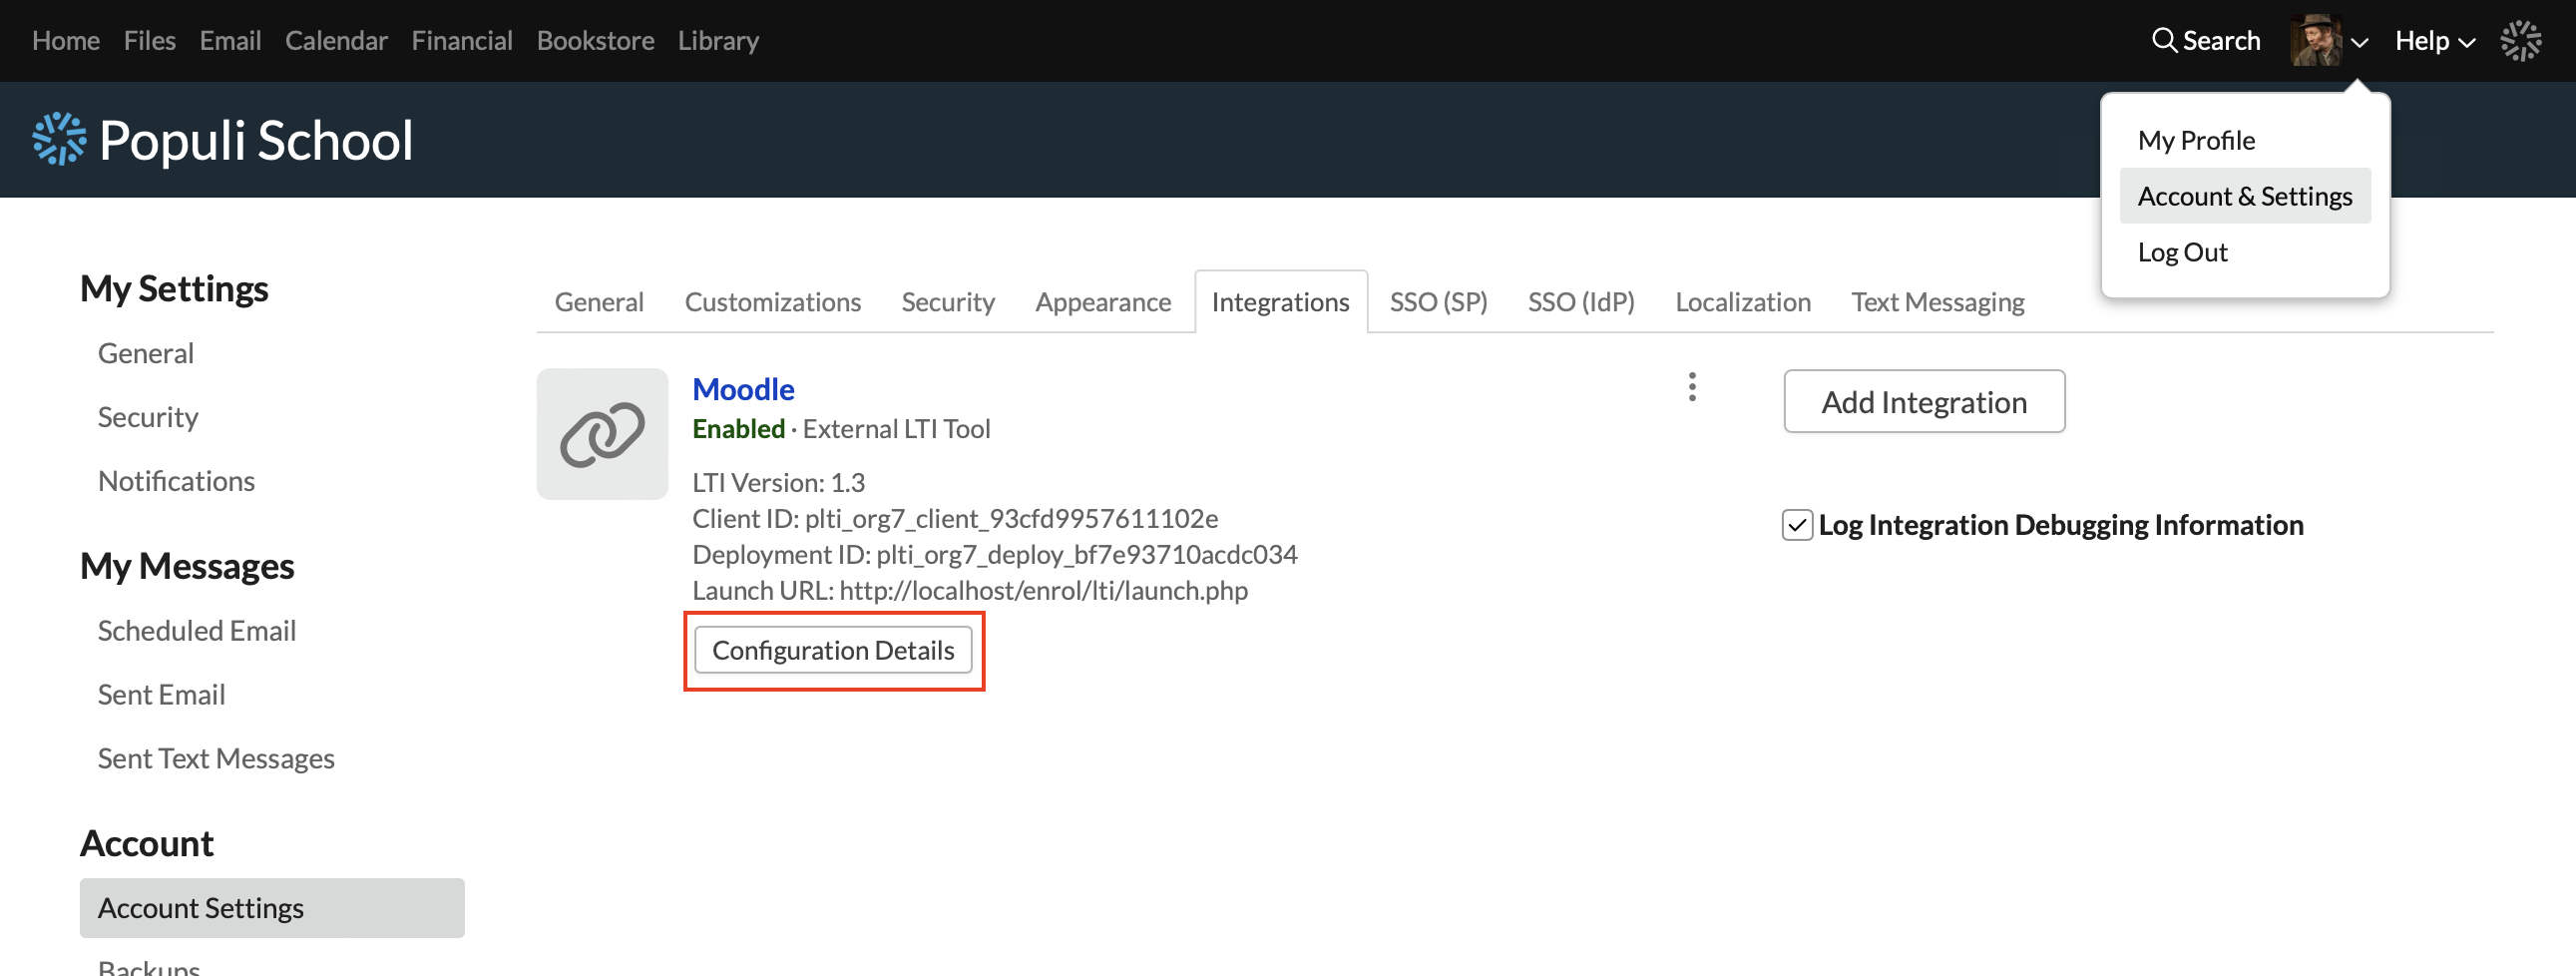Screen dimensions: 2576x976
Task: Click the LTI Version: 1.3 text
Action: [x=778, y=483]
